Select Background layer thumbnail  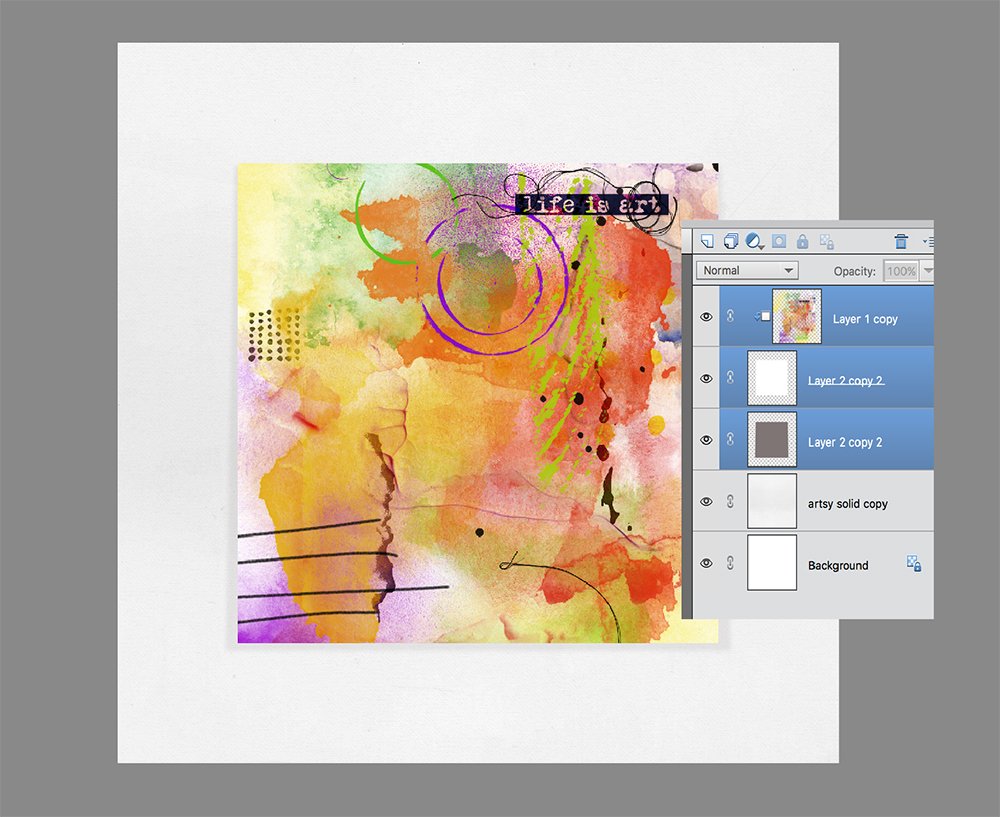[772, 563]
